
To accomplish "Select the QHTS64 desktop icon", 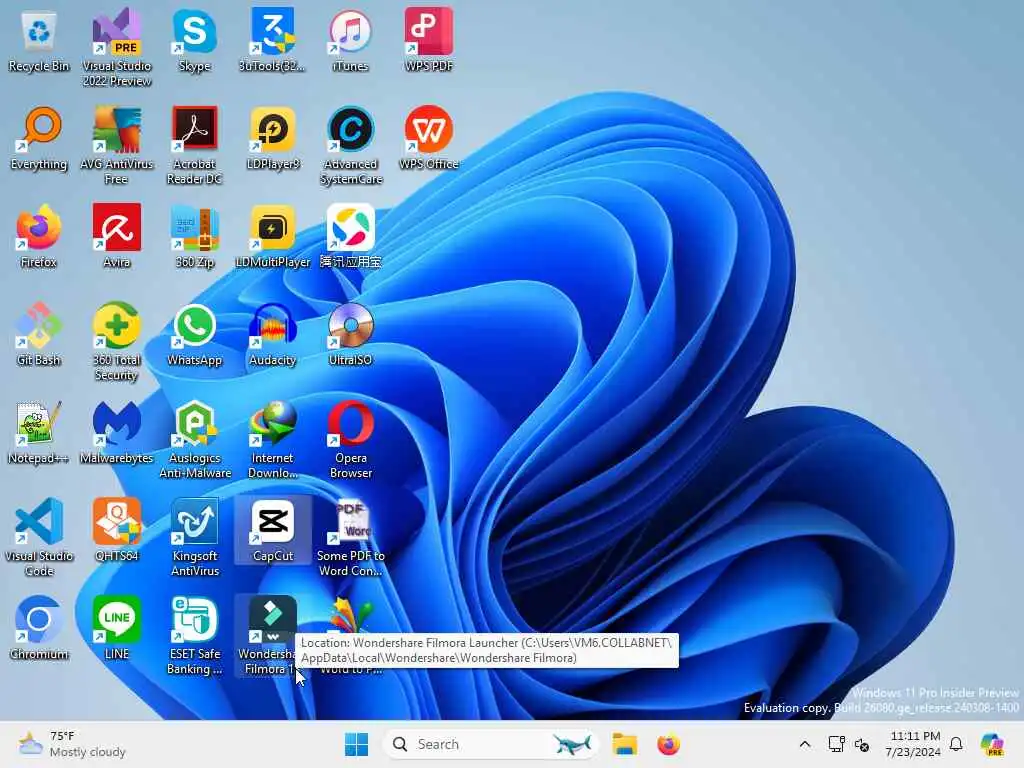I will (x=117, y=530).
